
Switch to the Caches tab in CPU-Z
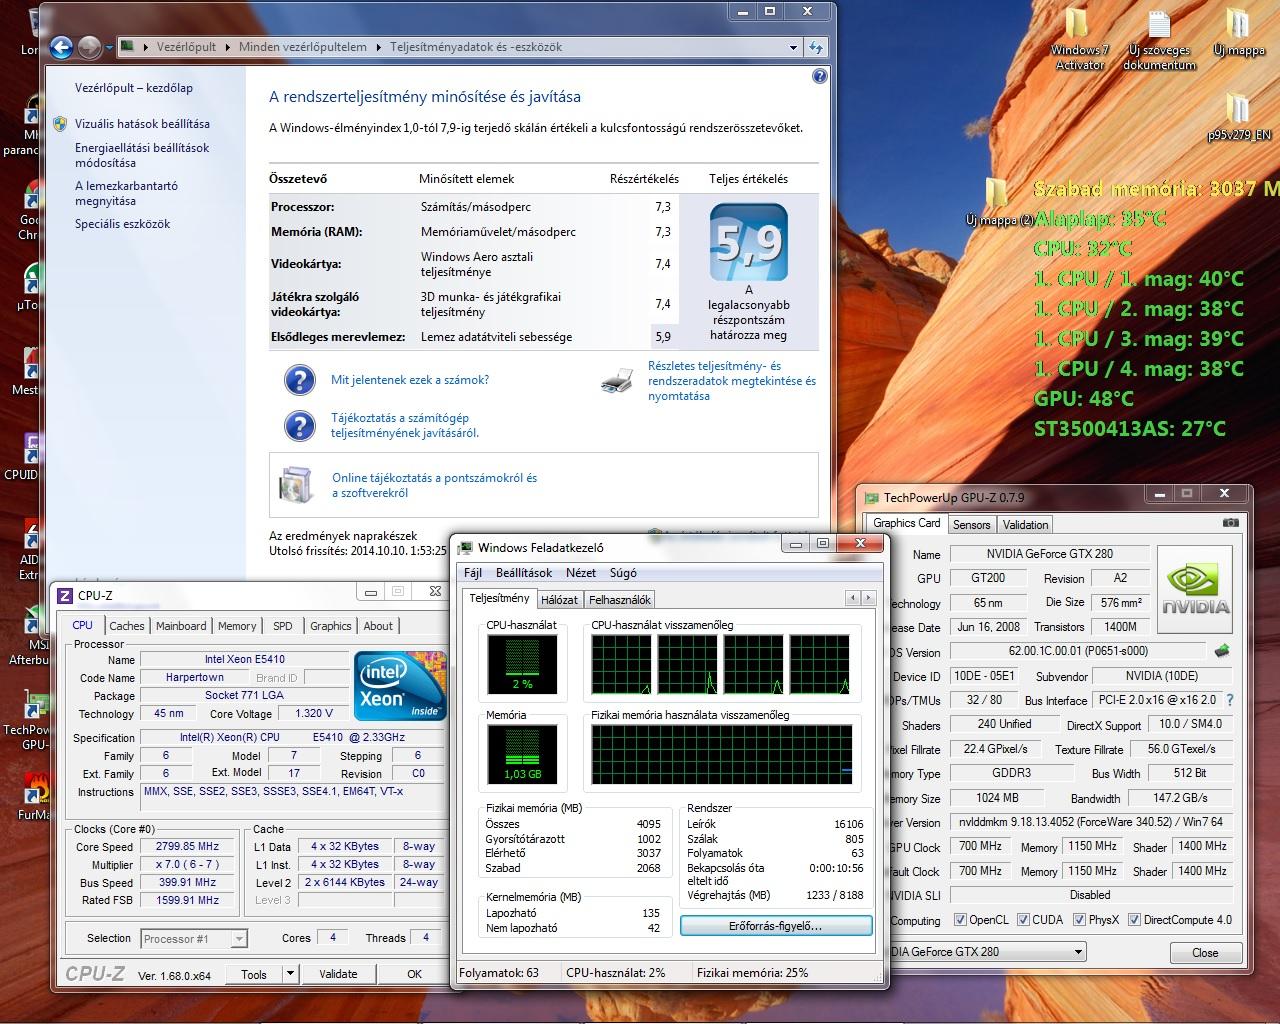pos(127,626)
